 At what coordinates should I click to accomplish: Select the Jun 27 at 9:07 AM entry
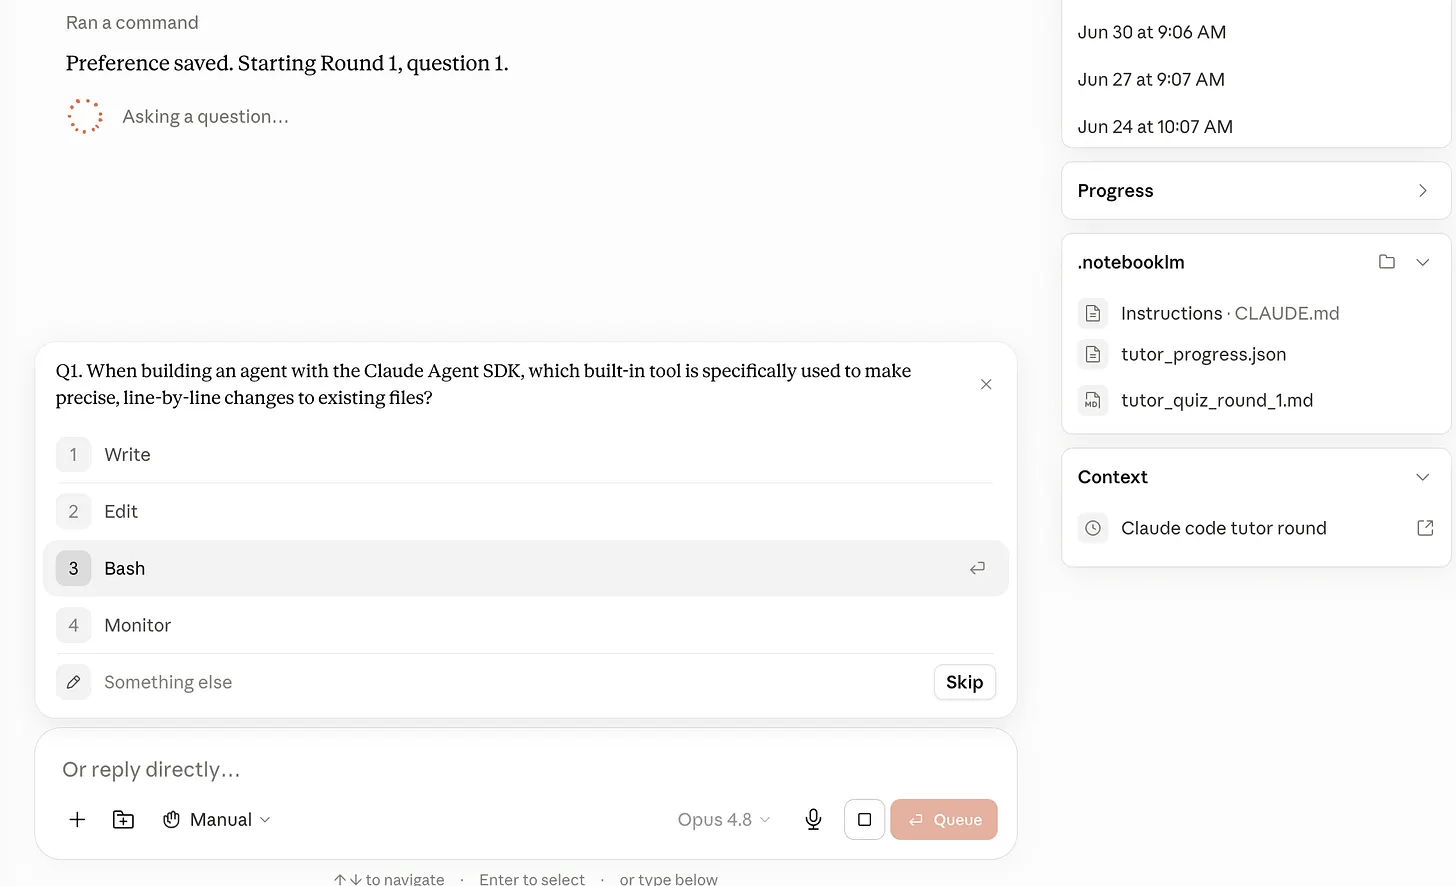pyautogui.click(x=1151, y=79)
